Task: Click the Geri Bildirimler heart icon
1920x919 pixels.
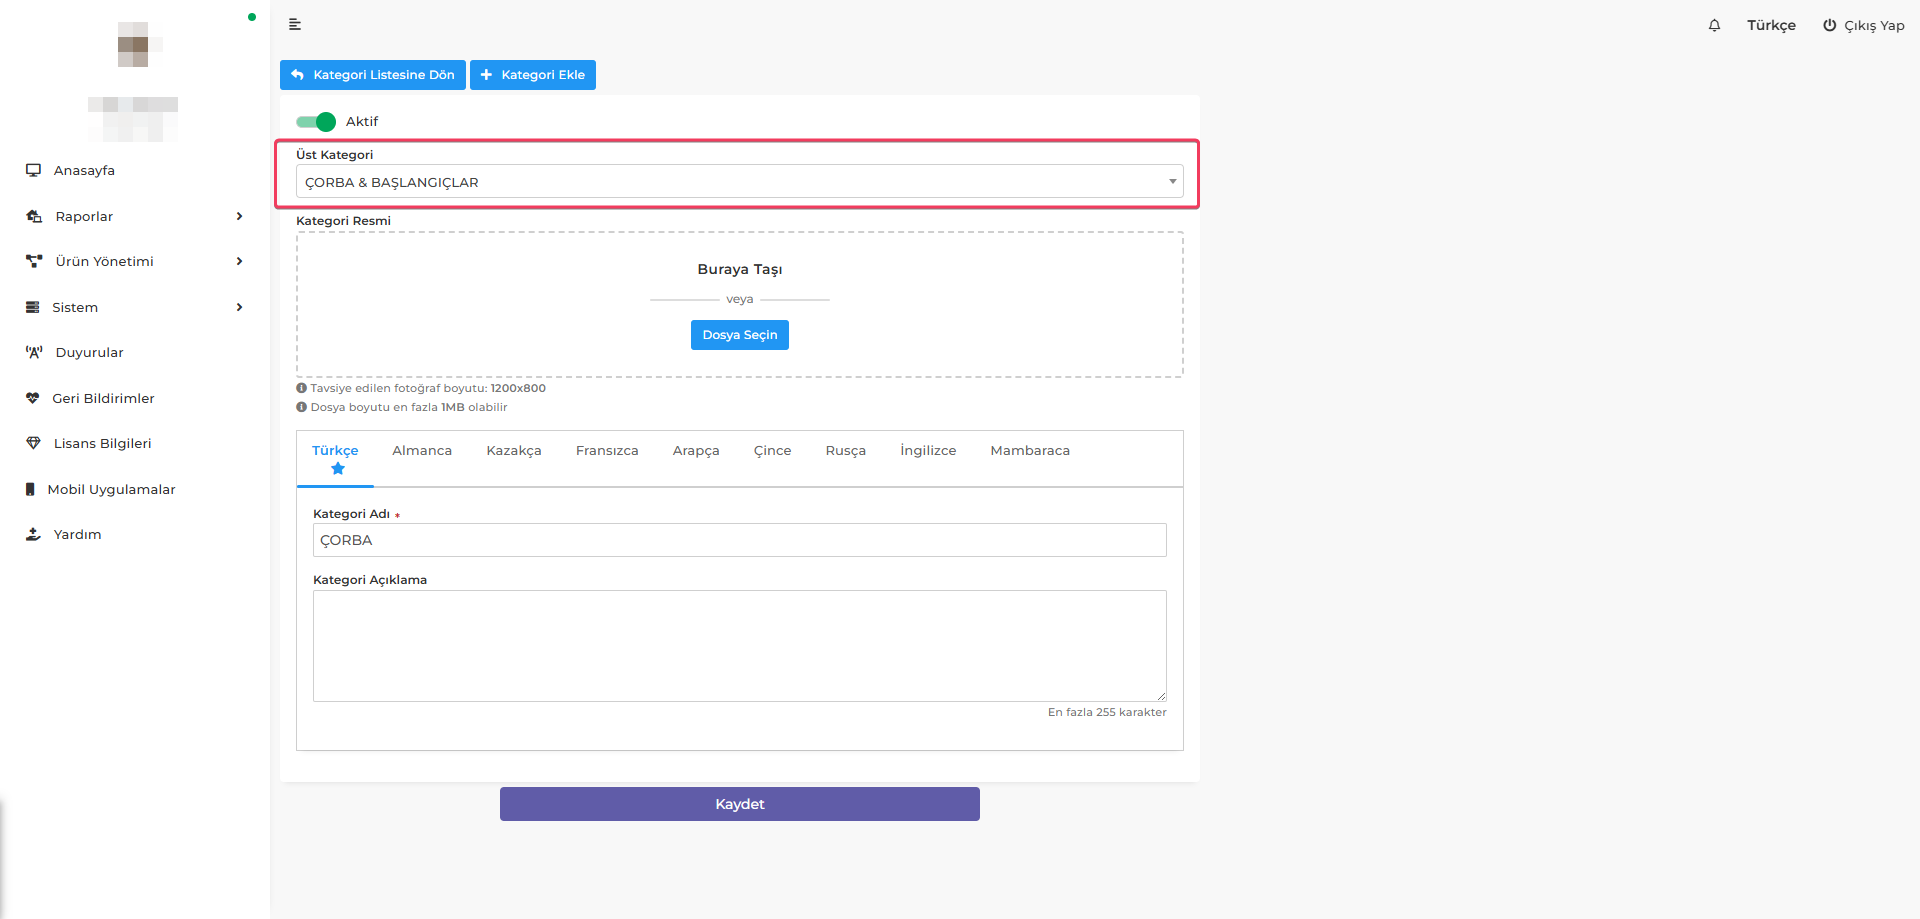Action: [x=33, y=399]
